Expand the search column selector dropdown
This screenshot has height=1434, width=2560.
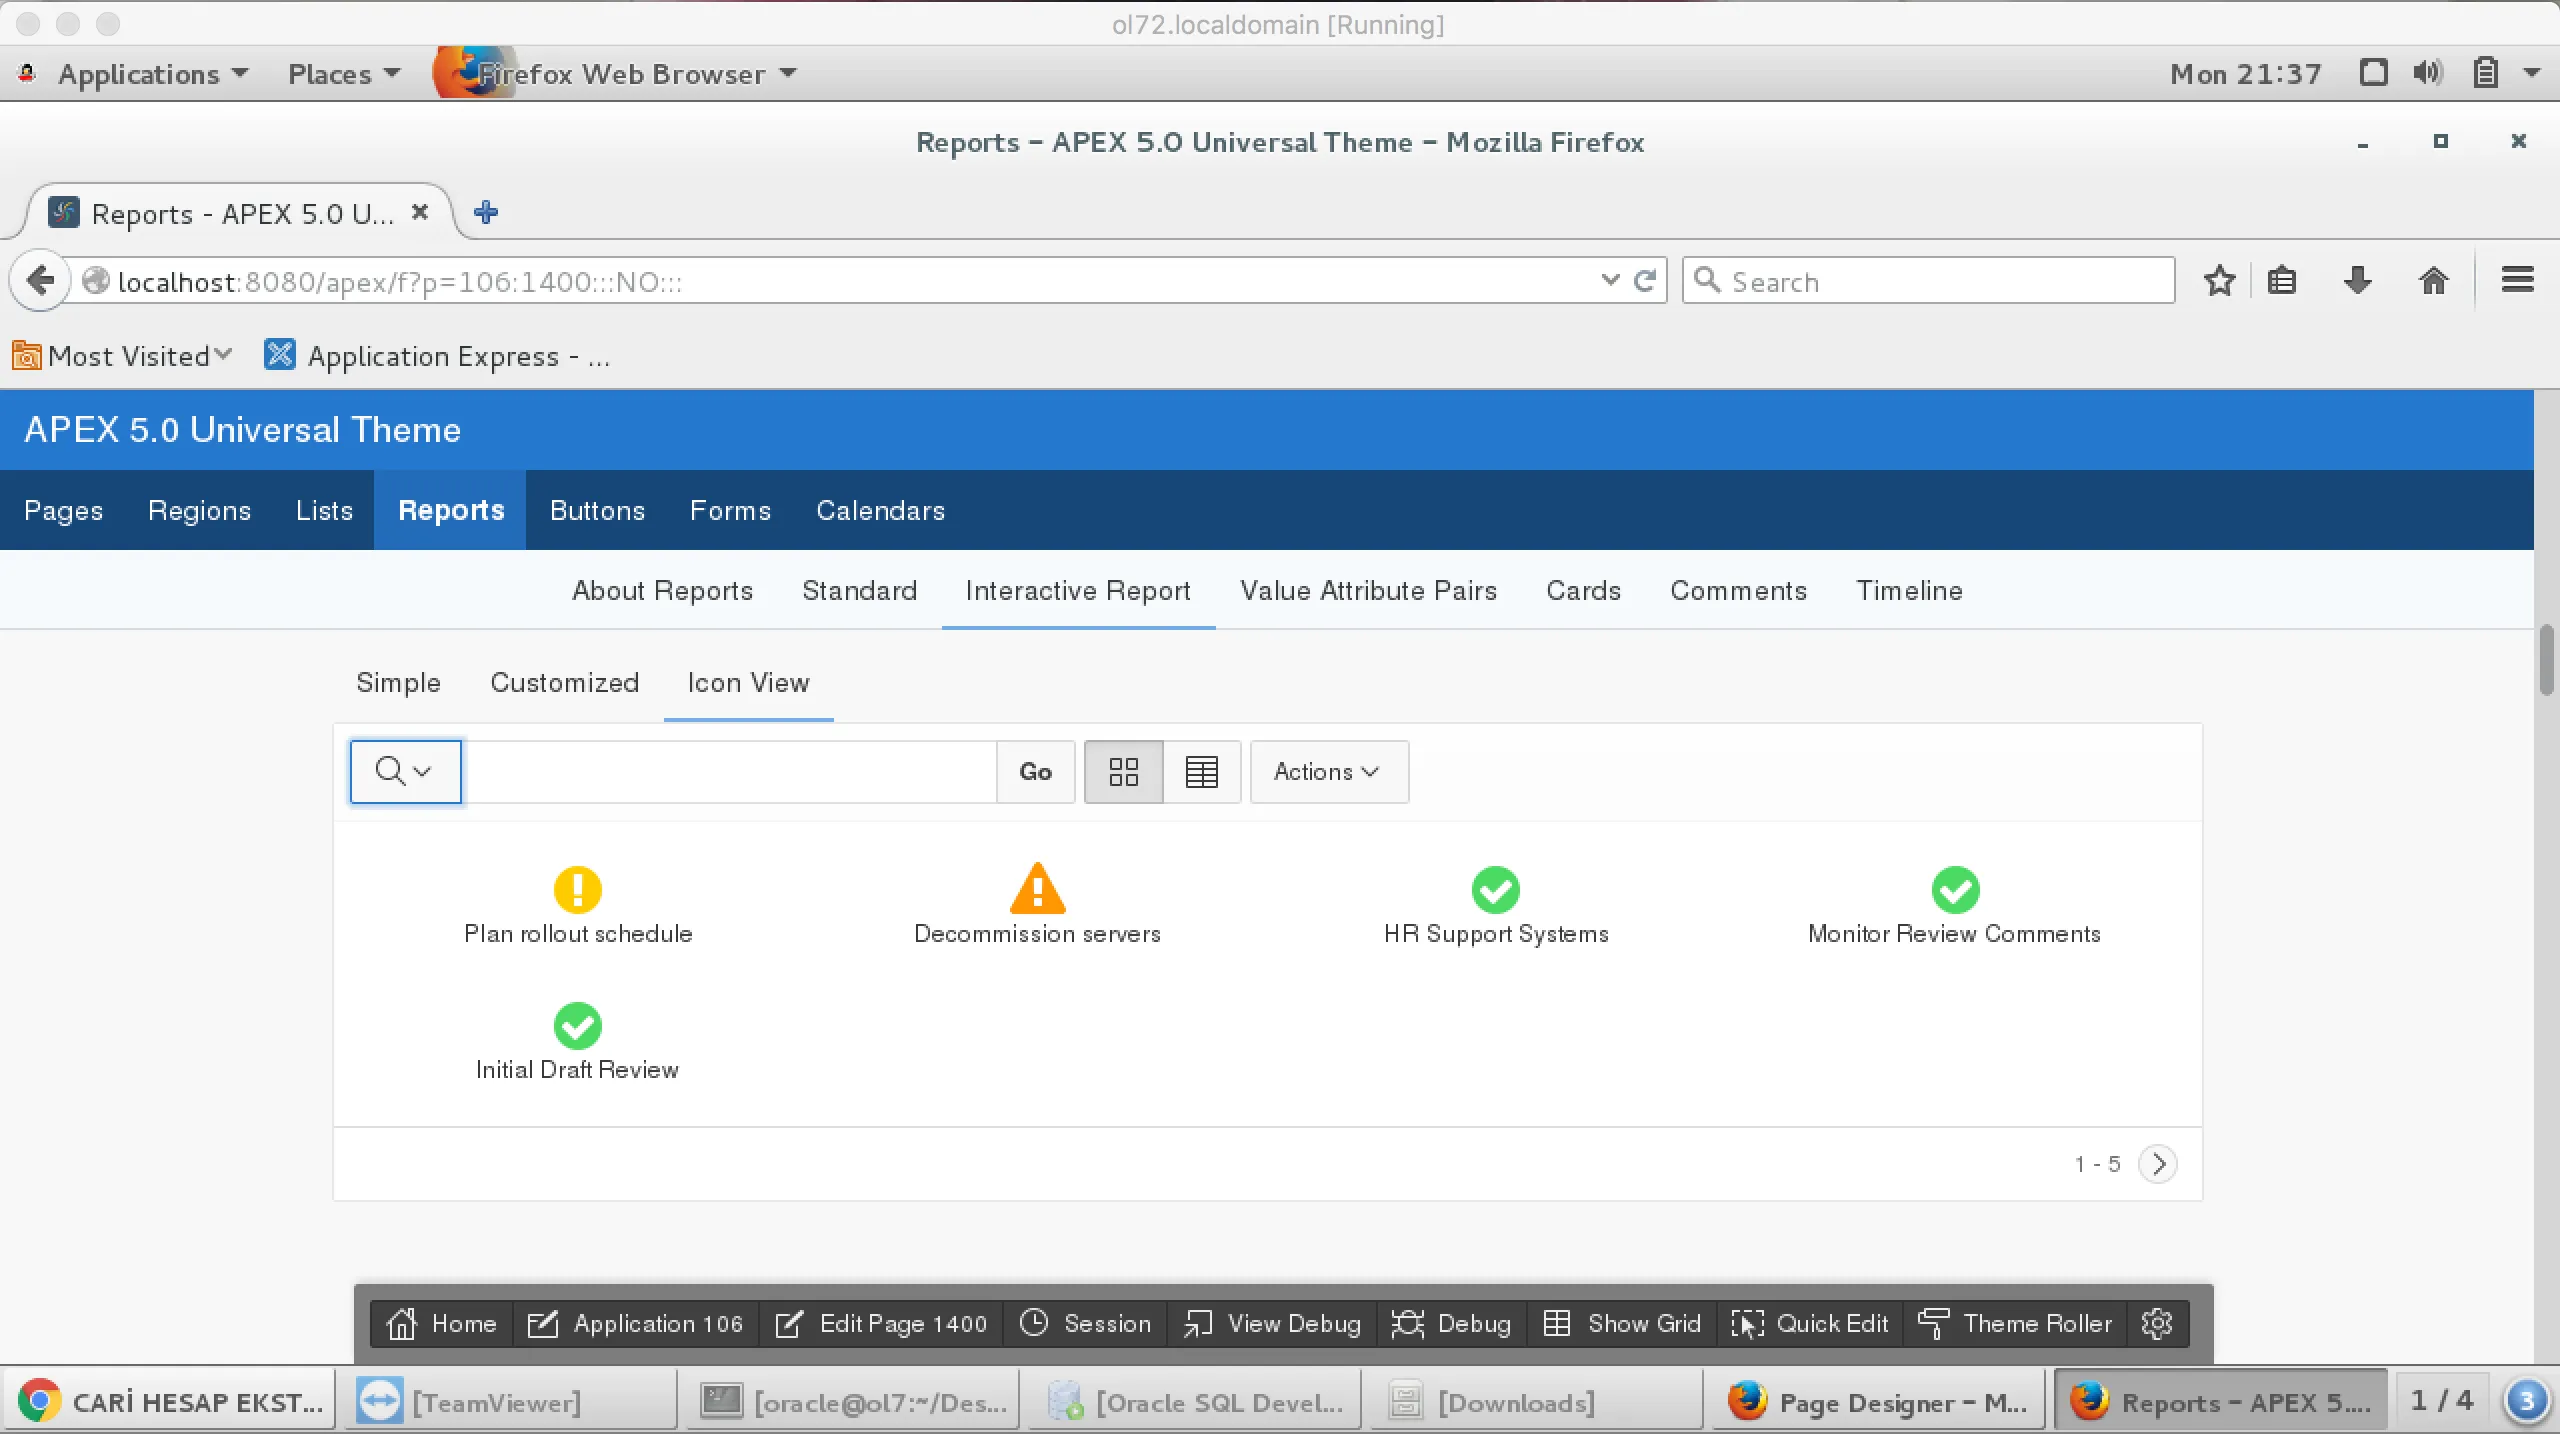[405, 772]
